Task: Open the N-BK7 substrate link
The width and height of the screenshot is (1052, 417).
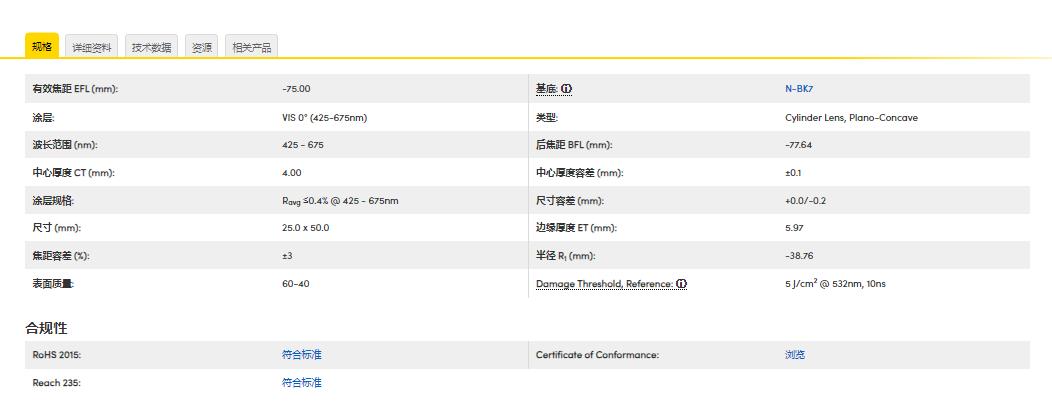Action: 798,89
